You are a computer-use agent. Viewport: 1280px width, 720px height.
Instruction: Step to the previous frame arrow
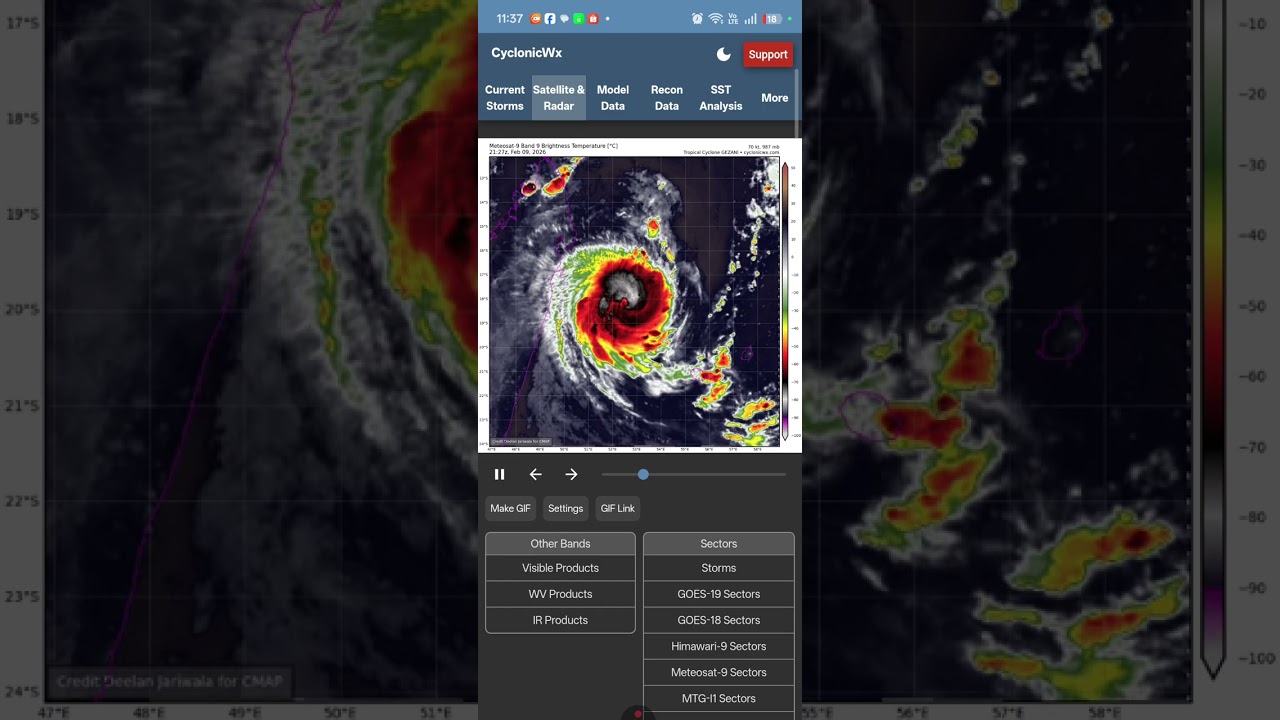pyautogui.click(x=535, y=474)
